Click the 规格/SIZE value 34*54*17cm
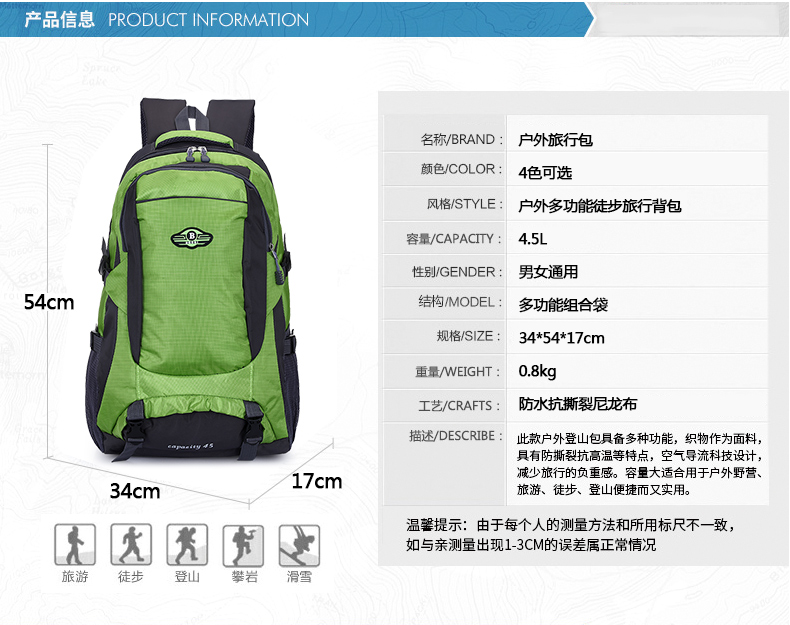This screenshot has height=625, width=790. tap(561, 337)
